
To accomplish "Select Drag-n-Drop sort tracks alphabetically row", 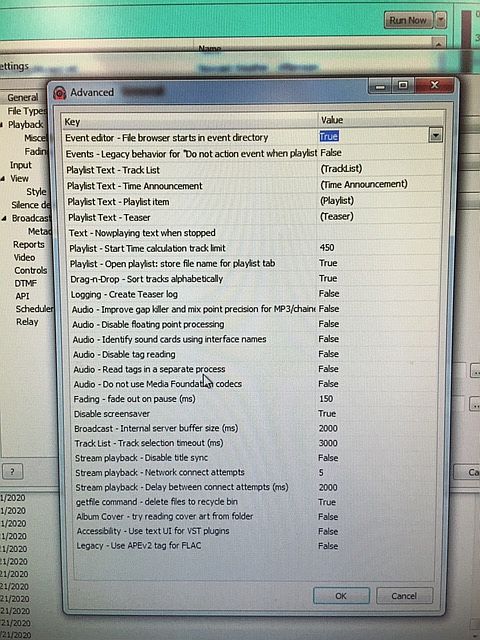I will click(253, 279).
